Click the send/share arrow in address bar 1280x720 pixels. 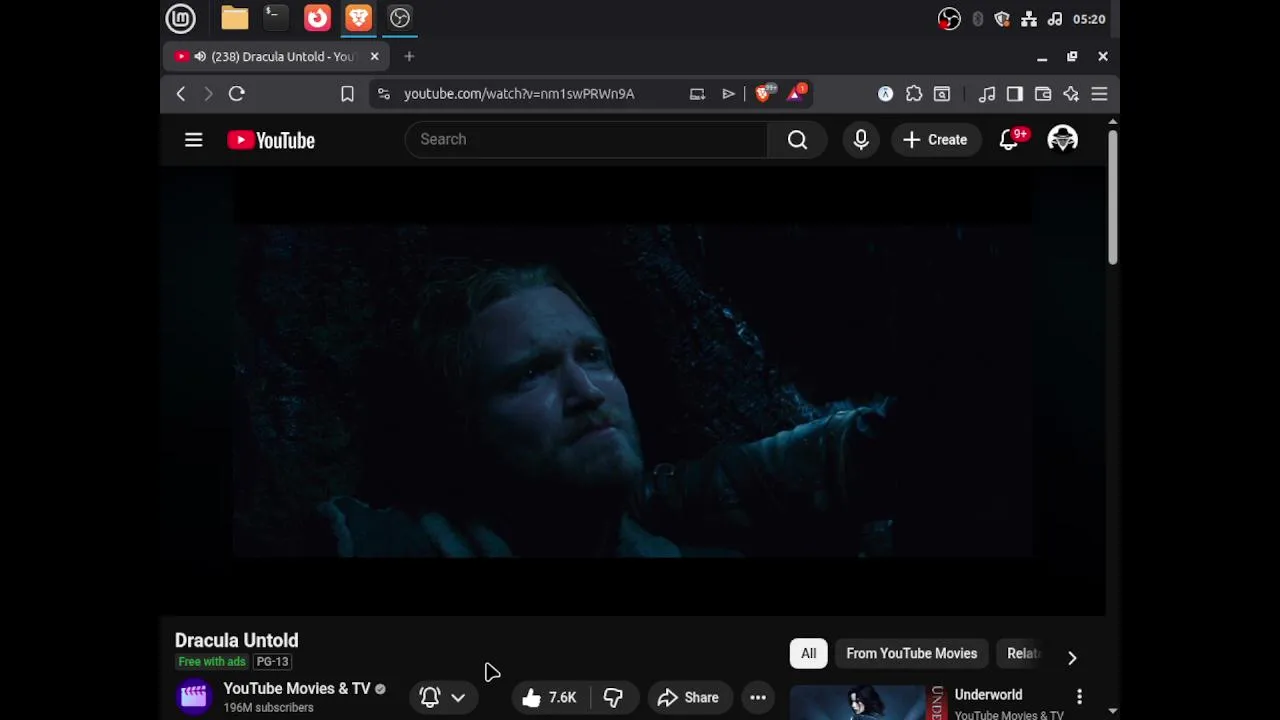pyautogui.click(x=728, y=94)
